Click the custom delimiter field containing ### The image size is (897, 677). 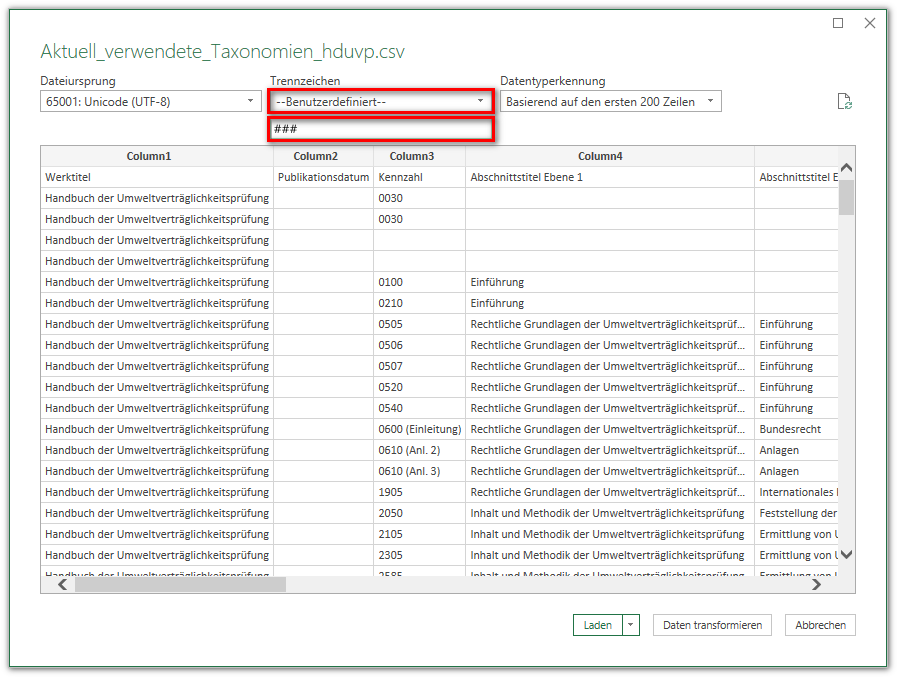click(381, 129)
